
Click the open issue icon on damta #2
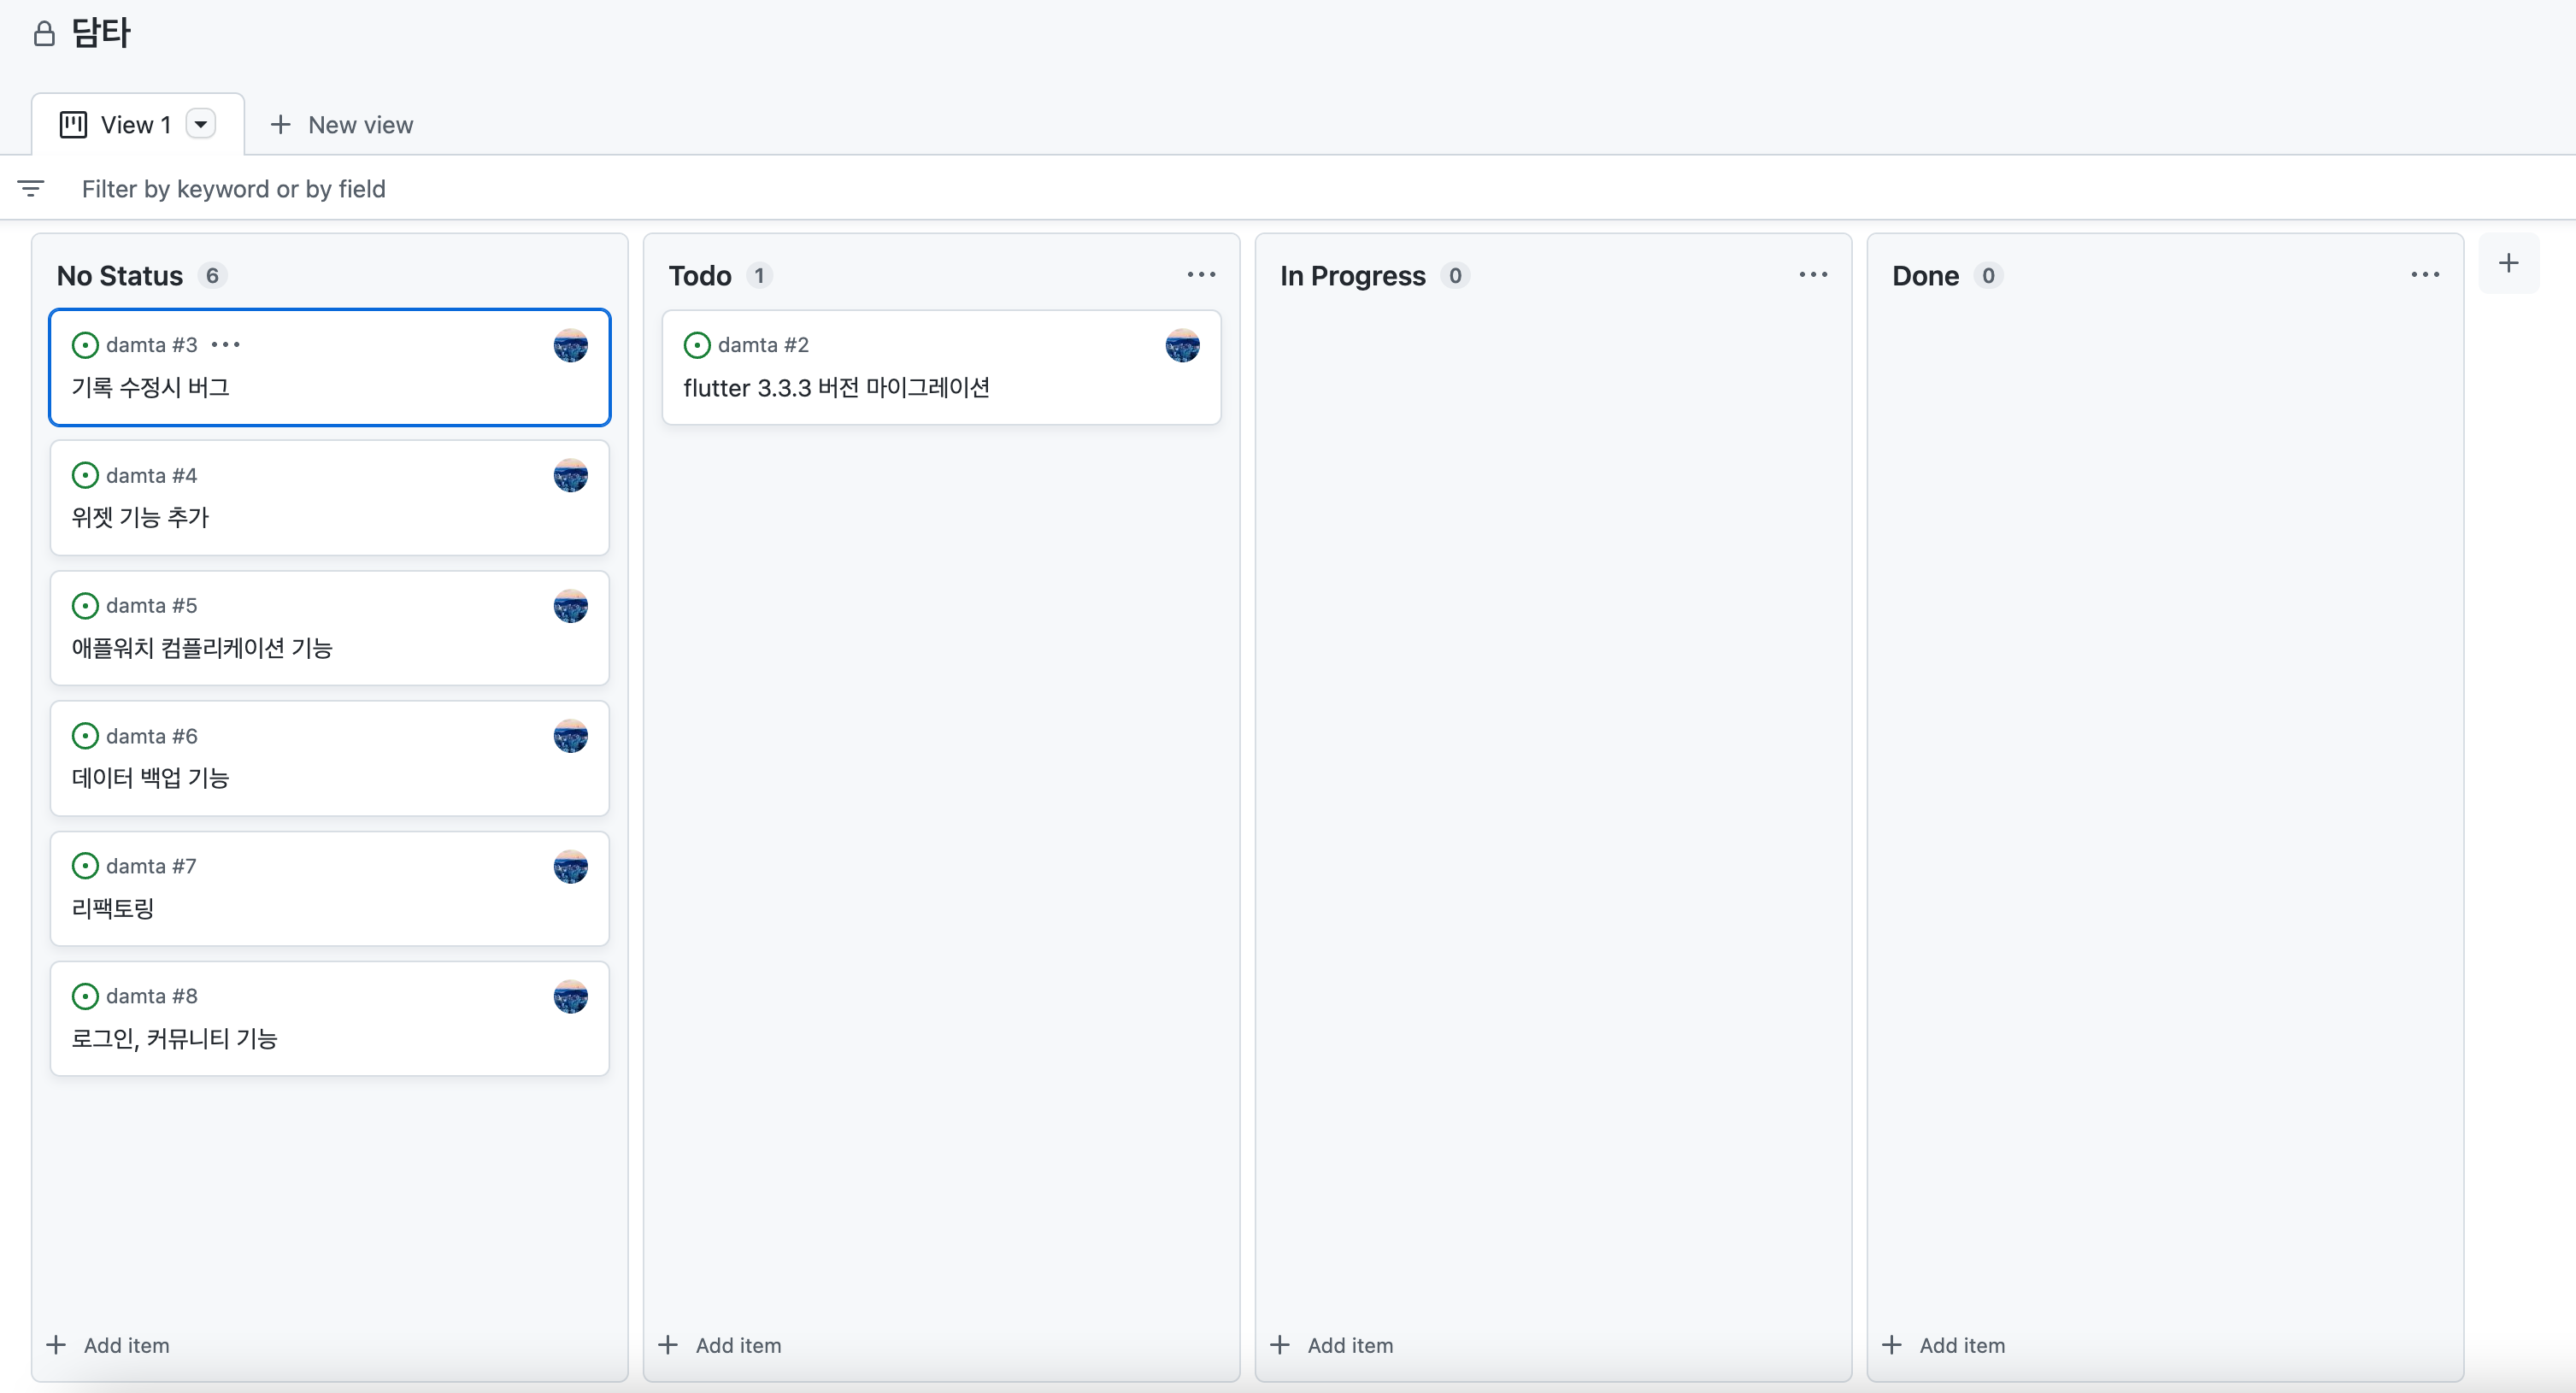[x=697, y=345]
